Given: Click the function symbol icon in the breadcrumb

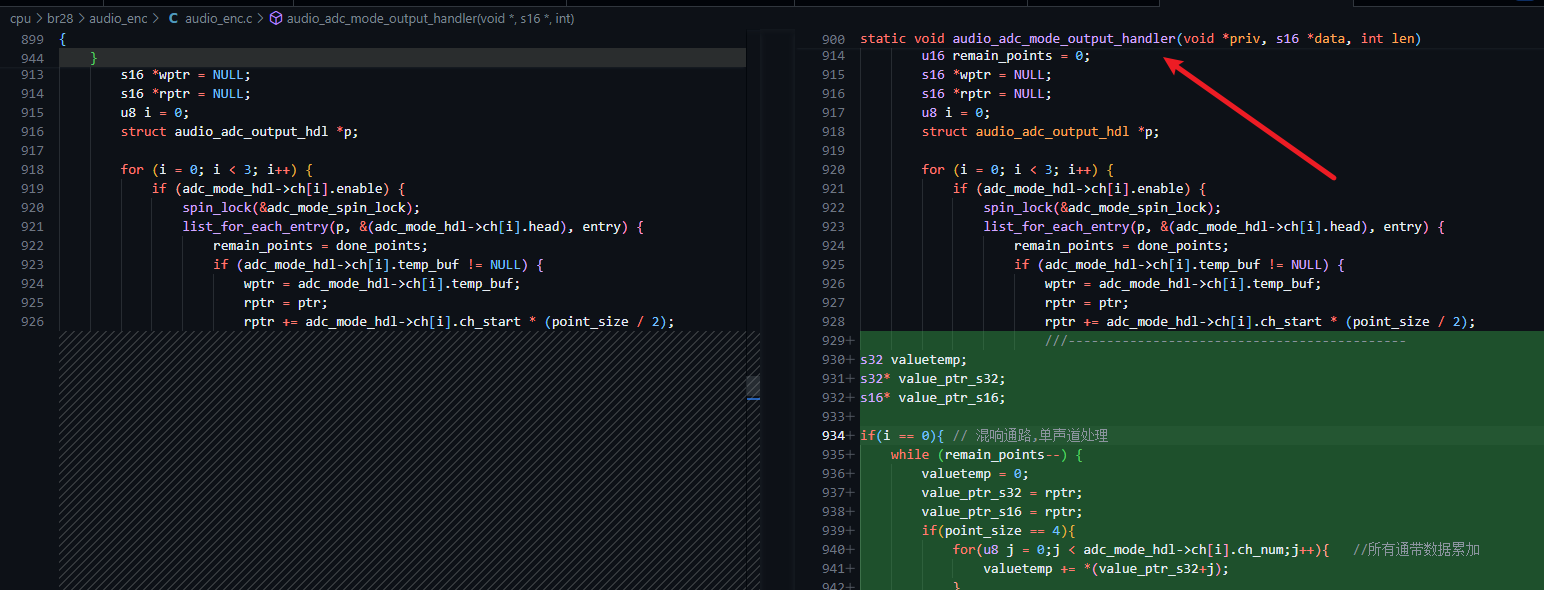Looking at the screenshot, I should (x=276, y=19).
